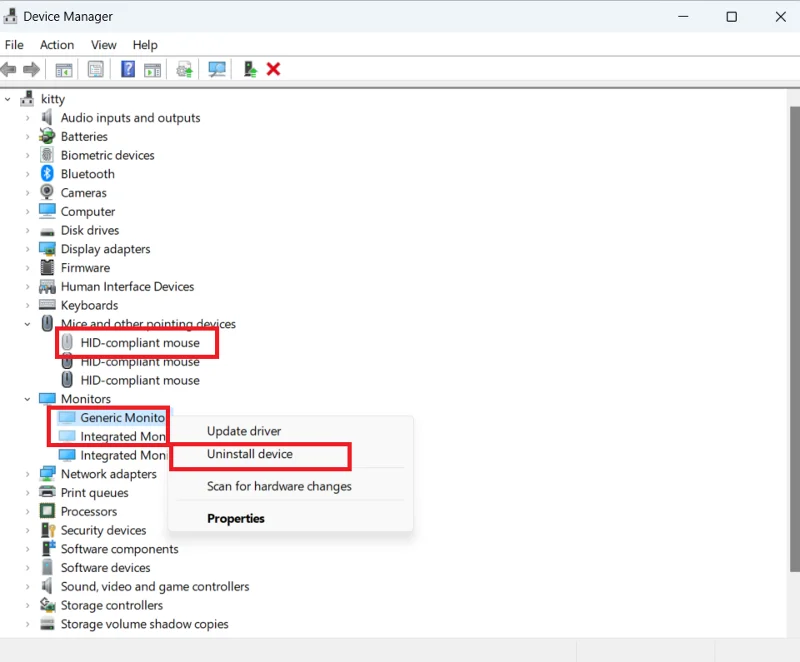Select the Generic Monitor device
This screenshot has height=662, width=800.
(x=122, y=418)
